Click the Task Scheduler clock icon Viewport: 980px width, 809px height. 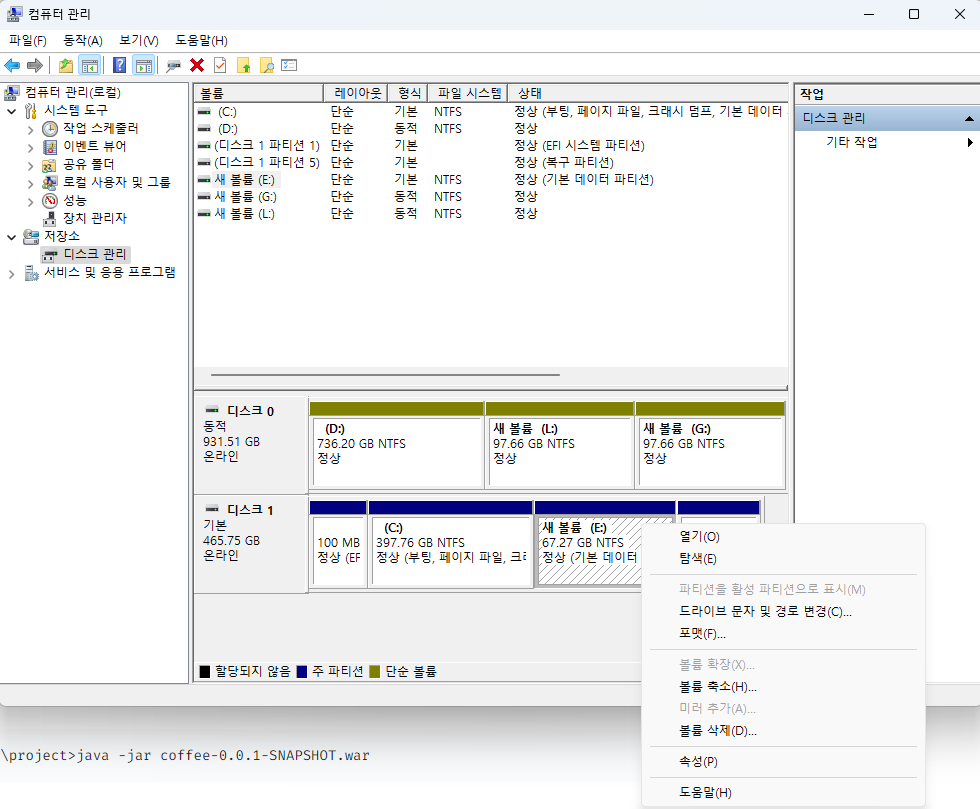[50, 129]
